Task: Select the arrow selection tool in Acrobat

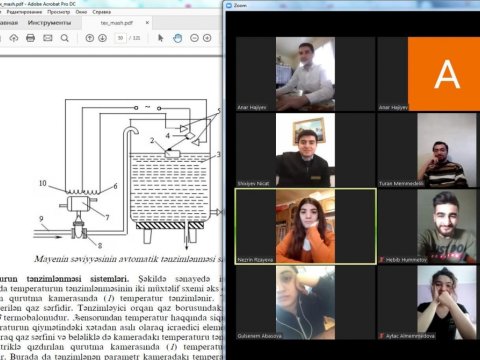Action: tap(161, 38)
